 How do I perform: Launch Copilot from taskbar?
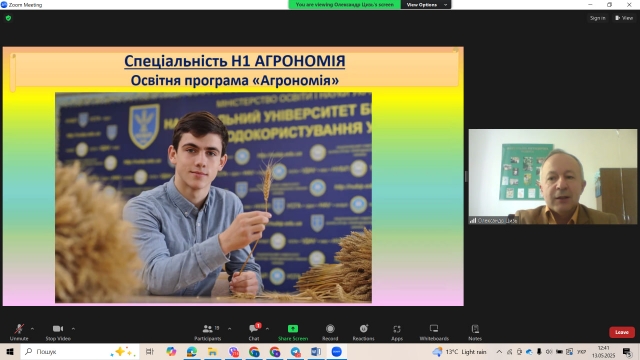[x=171, y=351]
